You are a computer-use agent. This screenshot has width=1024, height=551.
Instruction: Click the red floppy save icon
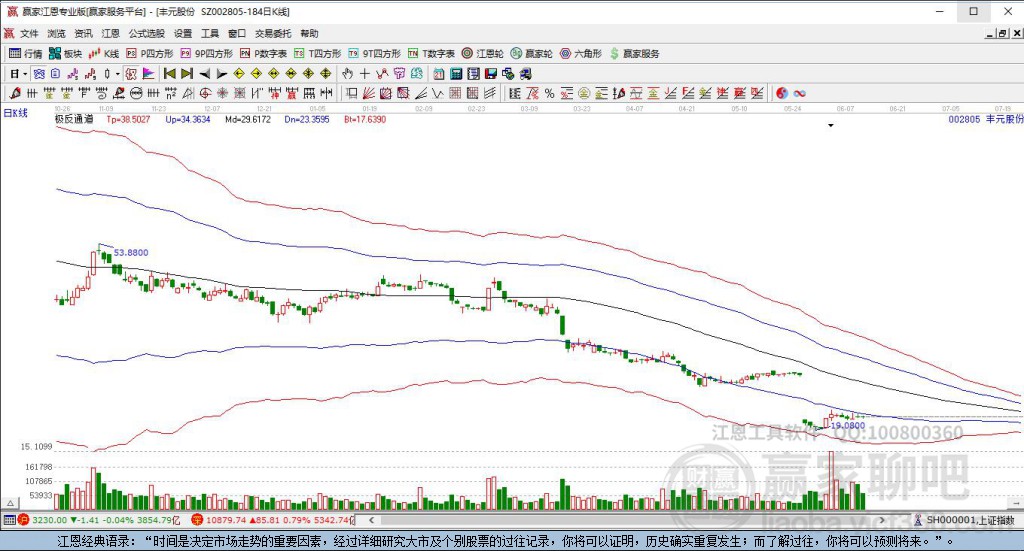tap(490, 74)
